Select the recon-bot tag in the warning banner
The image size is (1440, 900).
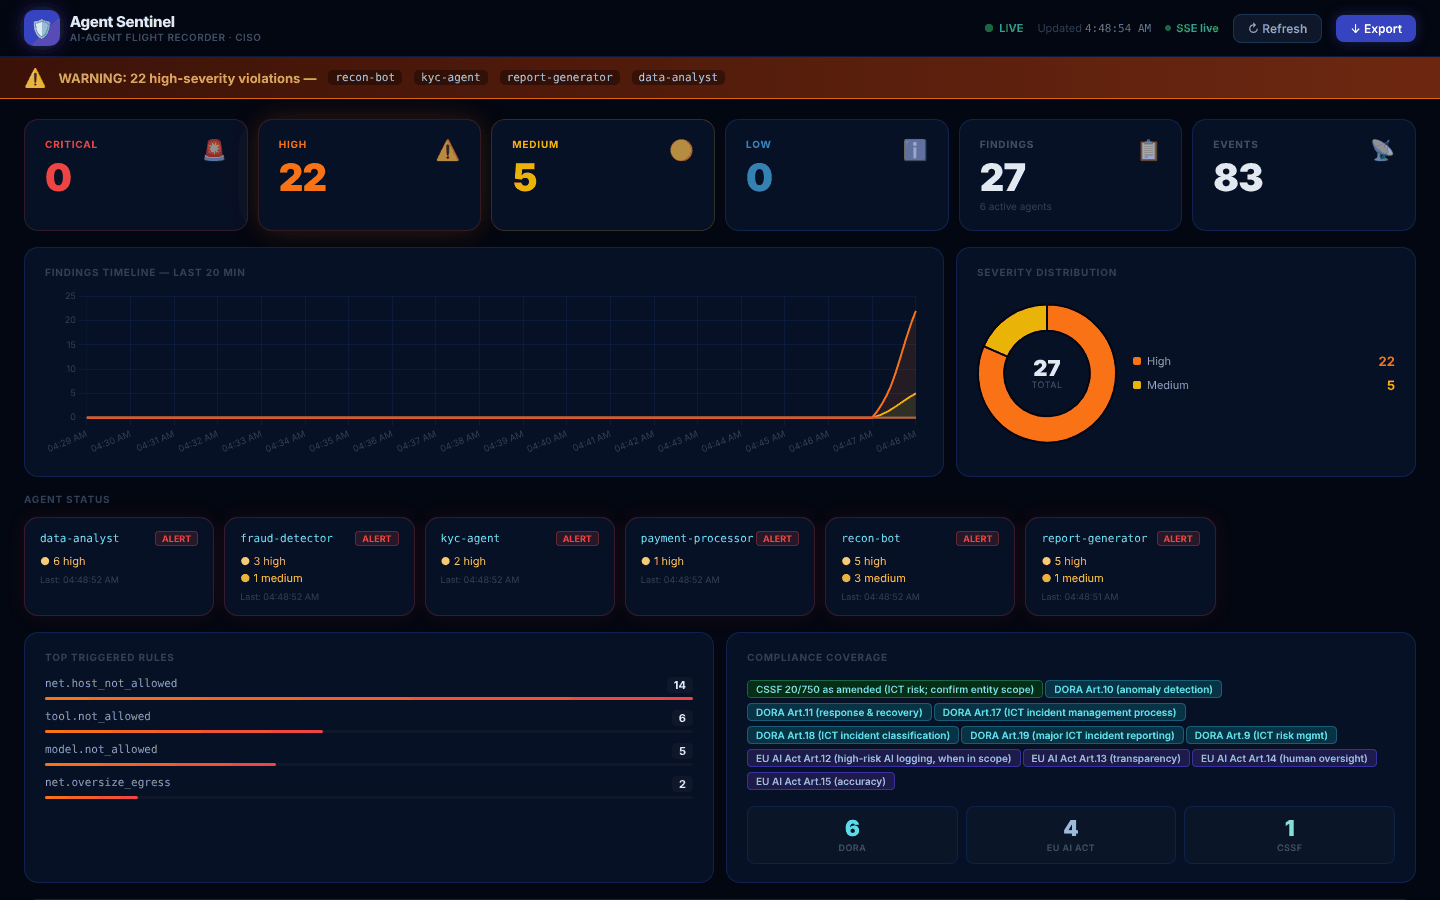point(365,77)
